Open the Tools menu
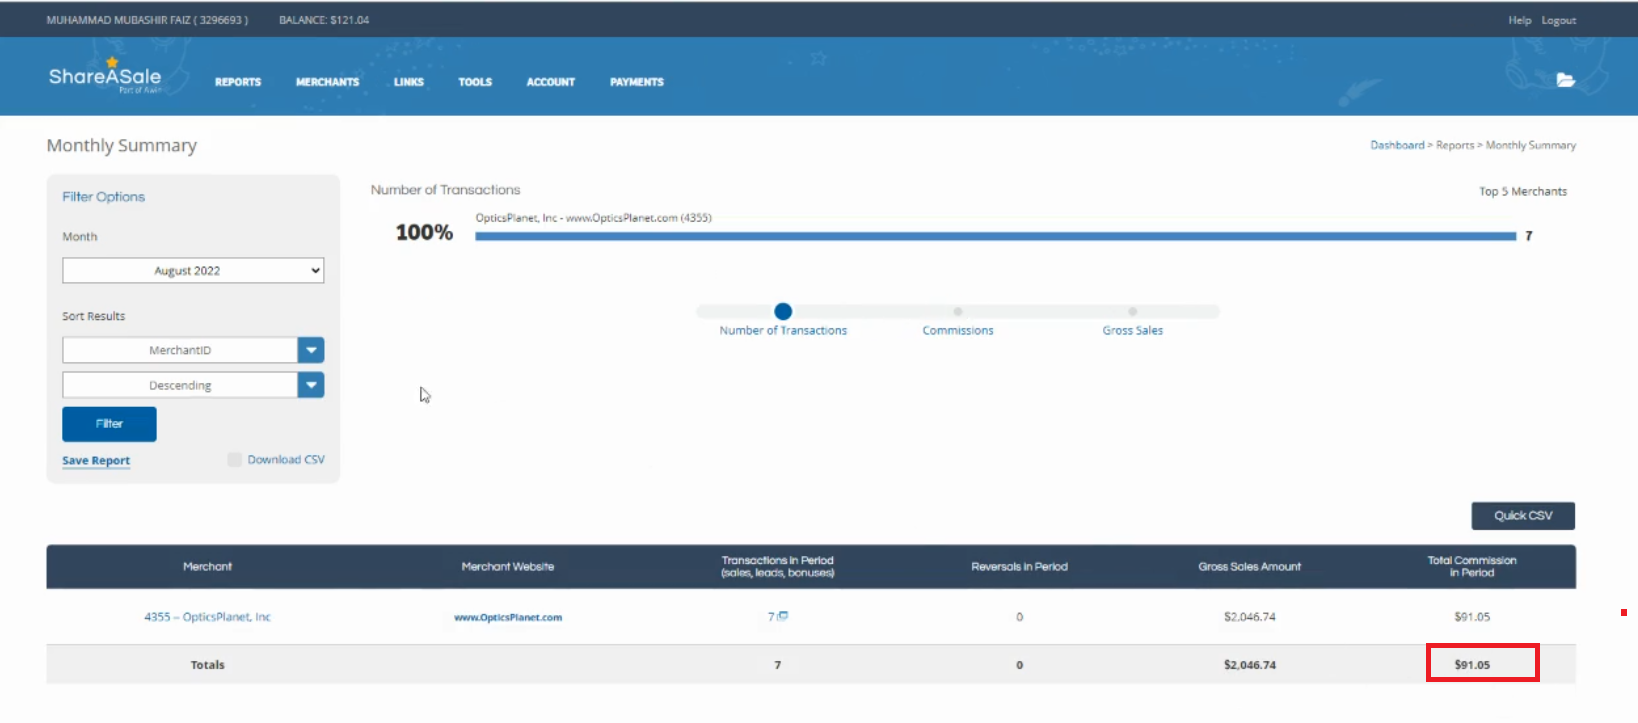Screen dimensions: 1638x723 pos(475,82)
